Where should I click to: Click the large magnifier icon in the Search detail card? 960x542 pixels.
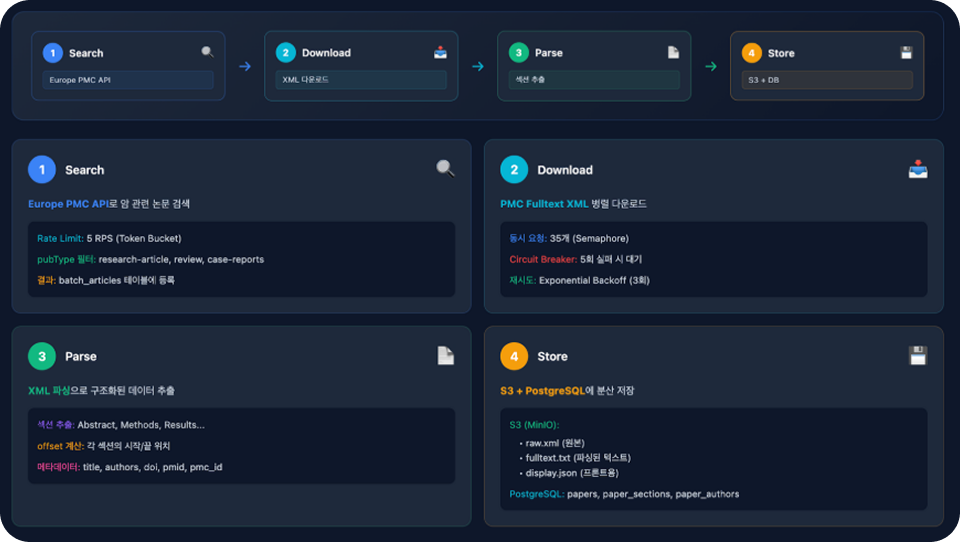pos(445,169)
